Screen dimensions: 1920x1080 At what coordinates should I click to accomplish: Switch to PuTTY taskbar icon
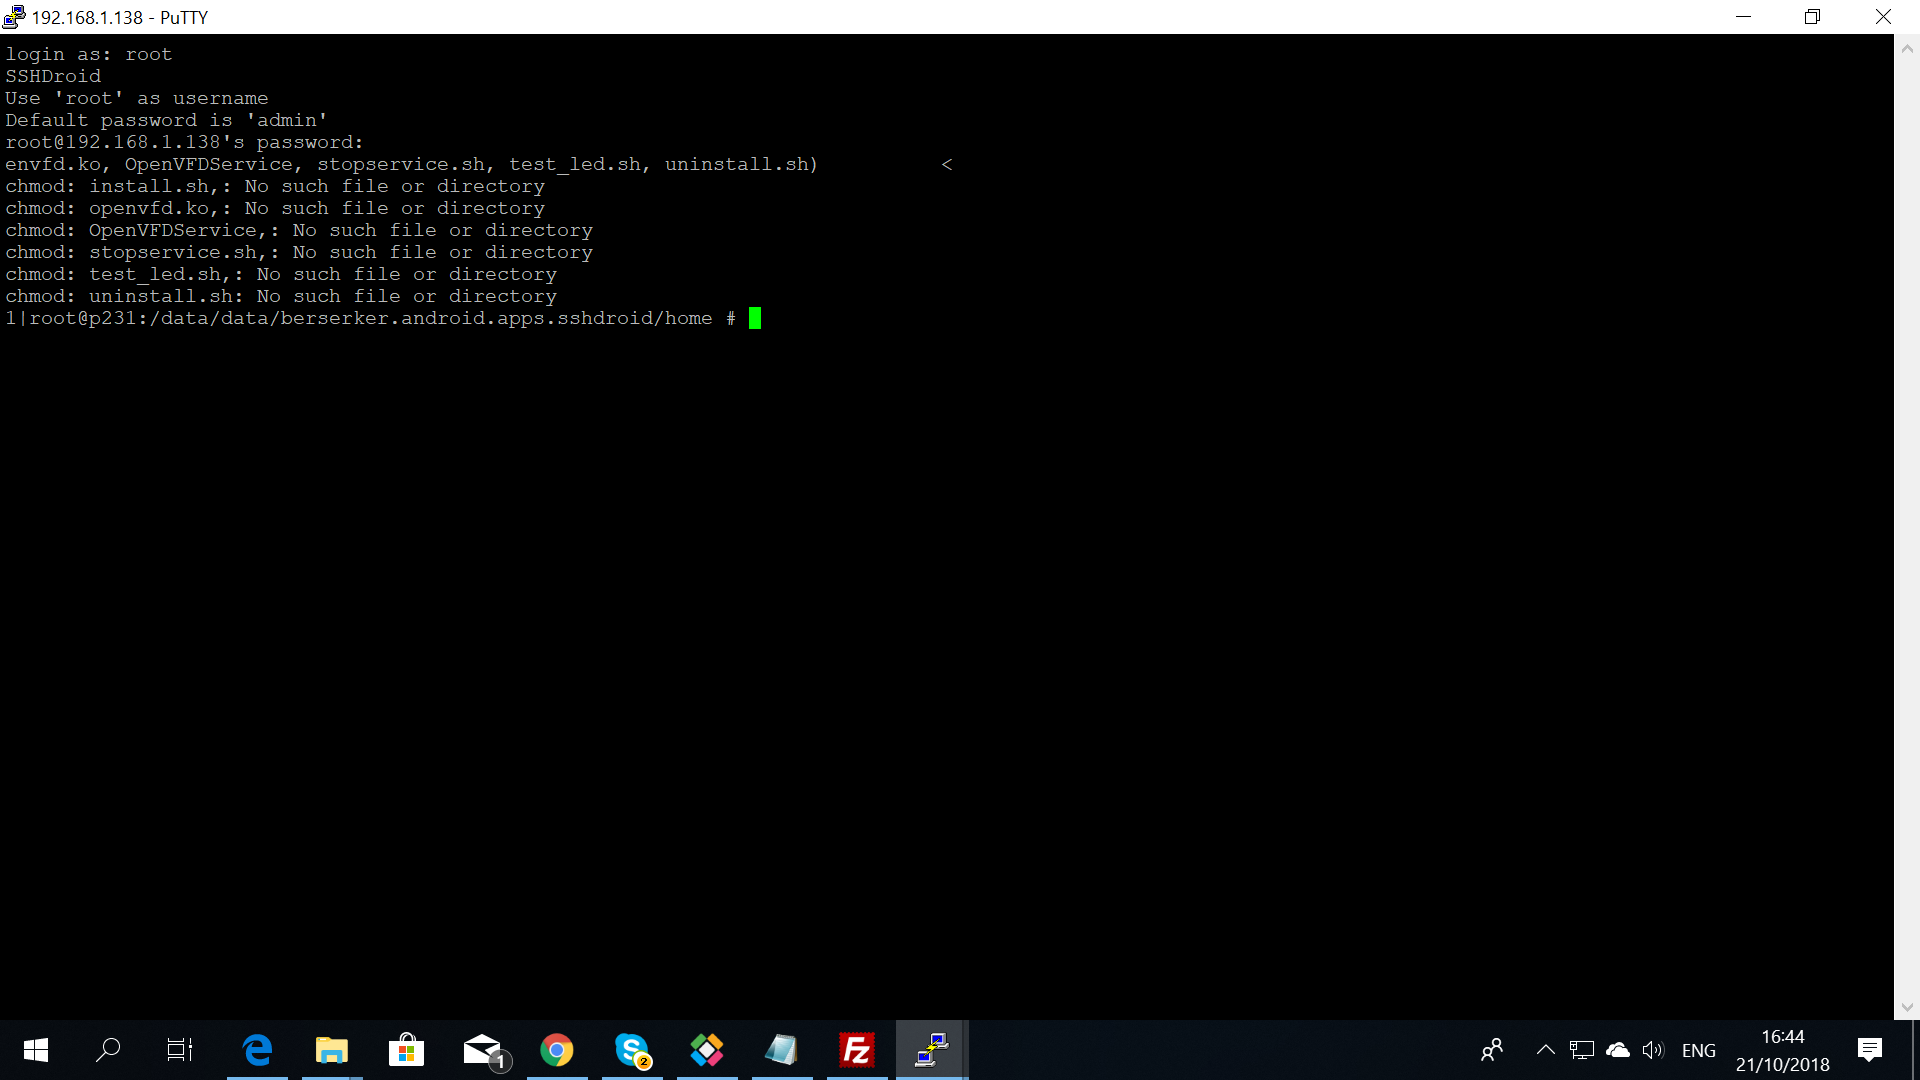pos(932,1050)
